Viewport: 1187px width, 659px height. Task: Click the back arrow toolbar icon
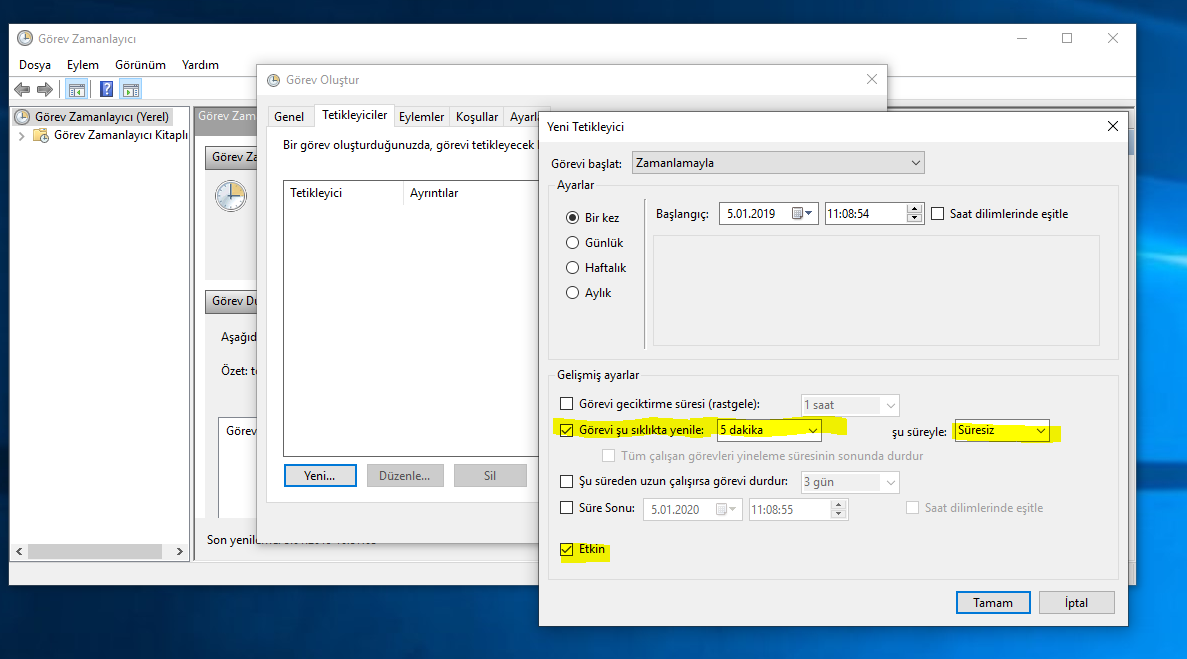22,89
